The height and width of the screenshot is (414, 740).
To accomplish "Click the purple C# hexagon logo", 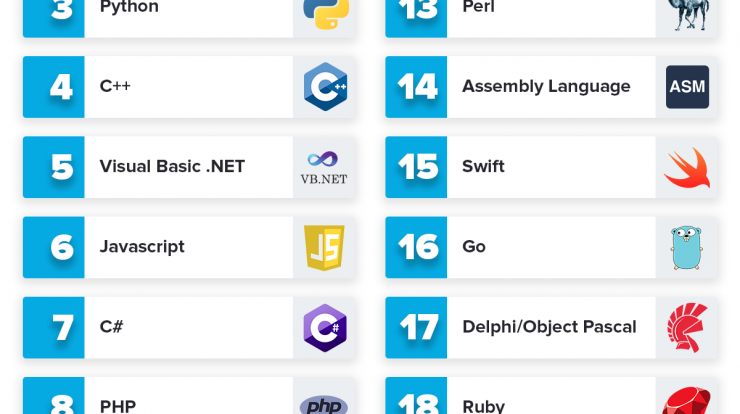I will point(325,328).
